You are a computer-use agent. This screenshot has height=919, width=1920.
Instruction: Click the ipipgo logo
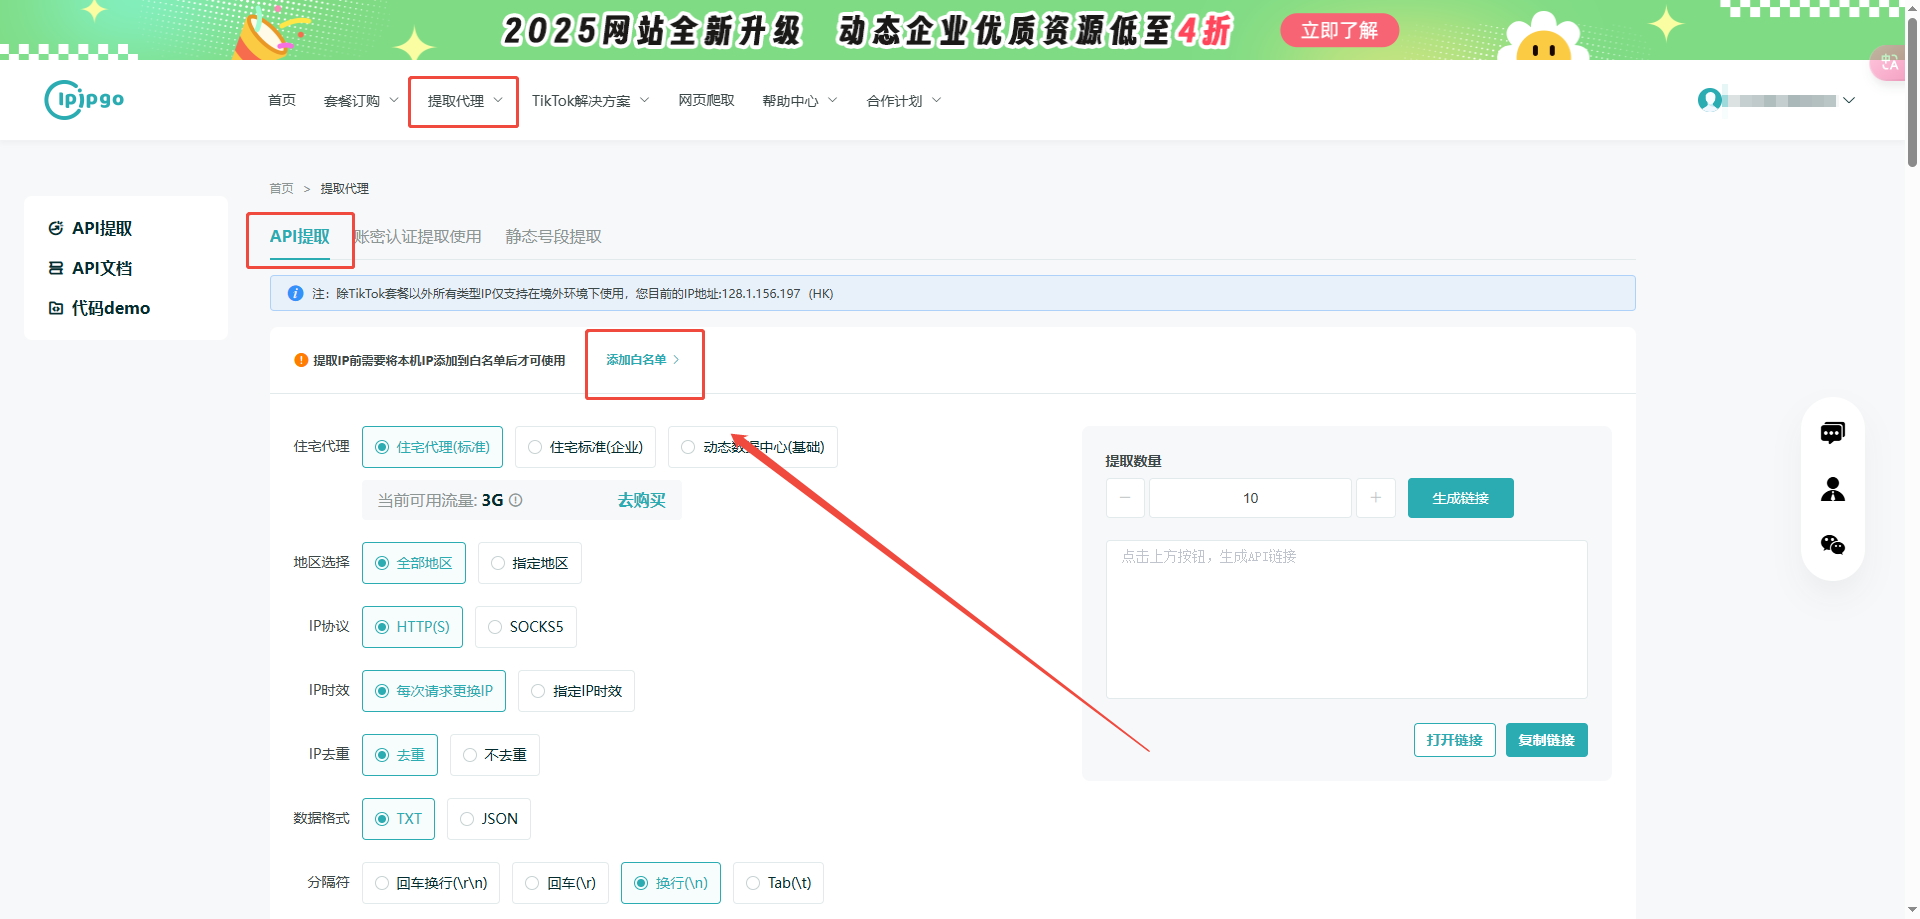pyautogui.click(x=84, y=100)
